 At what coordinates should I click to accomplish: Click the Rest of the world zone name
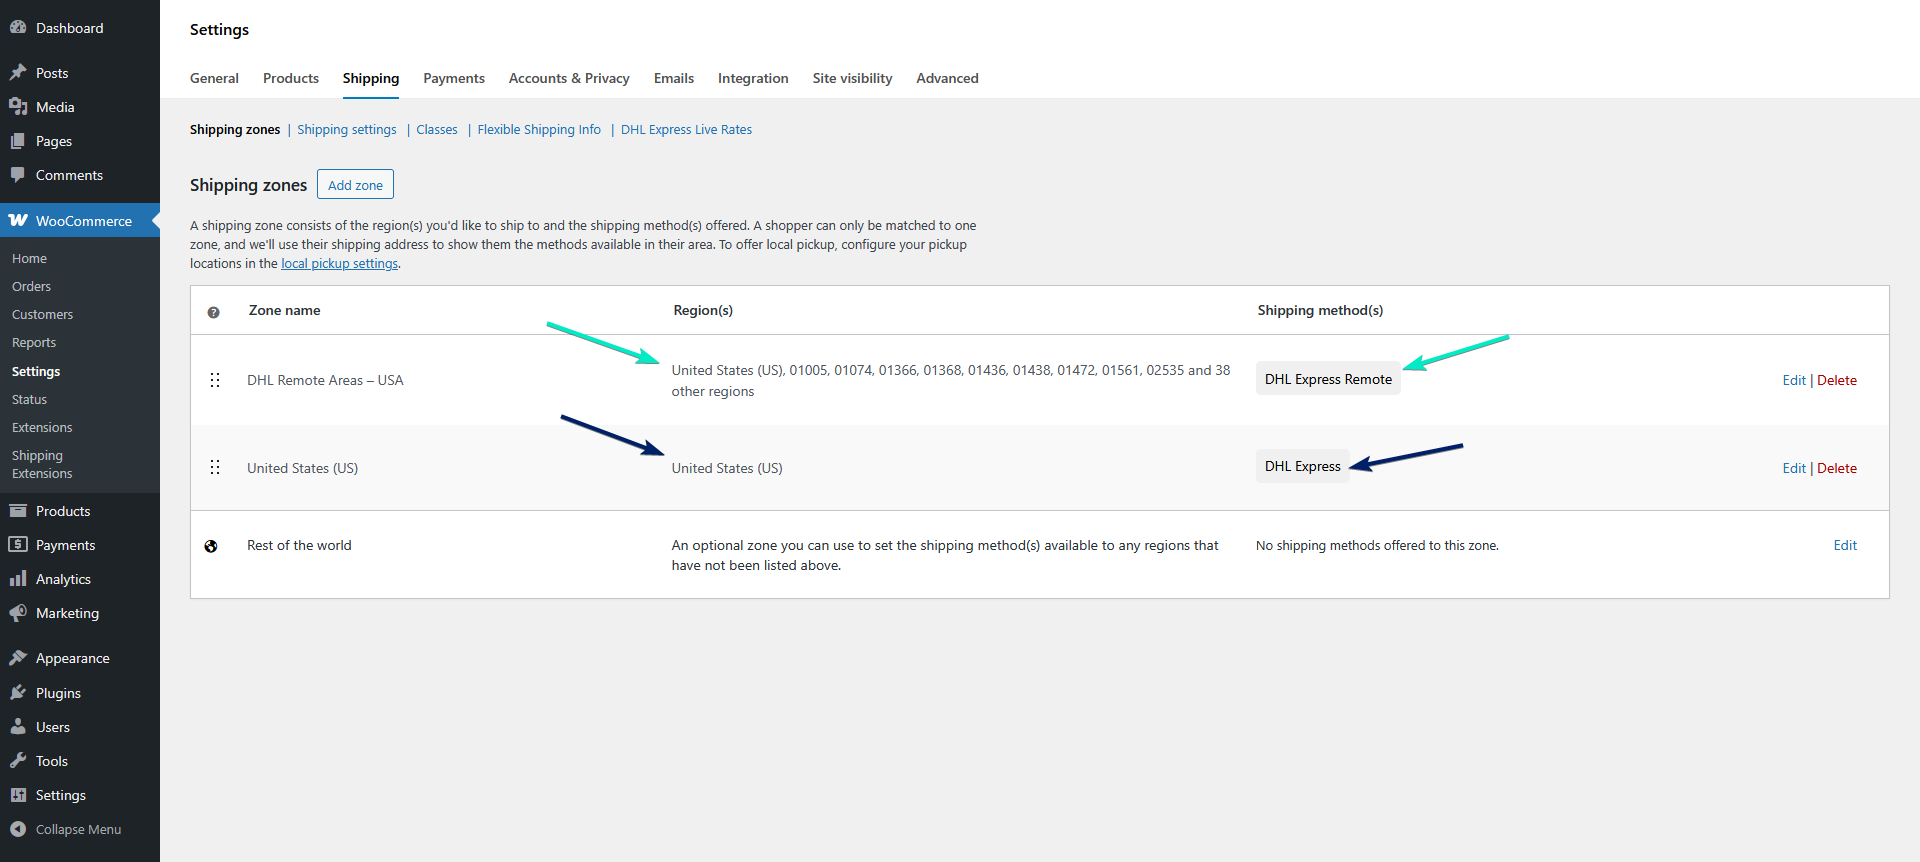click(x=299, y=545)
